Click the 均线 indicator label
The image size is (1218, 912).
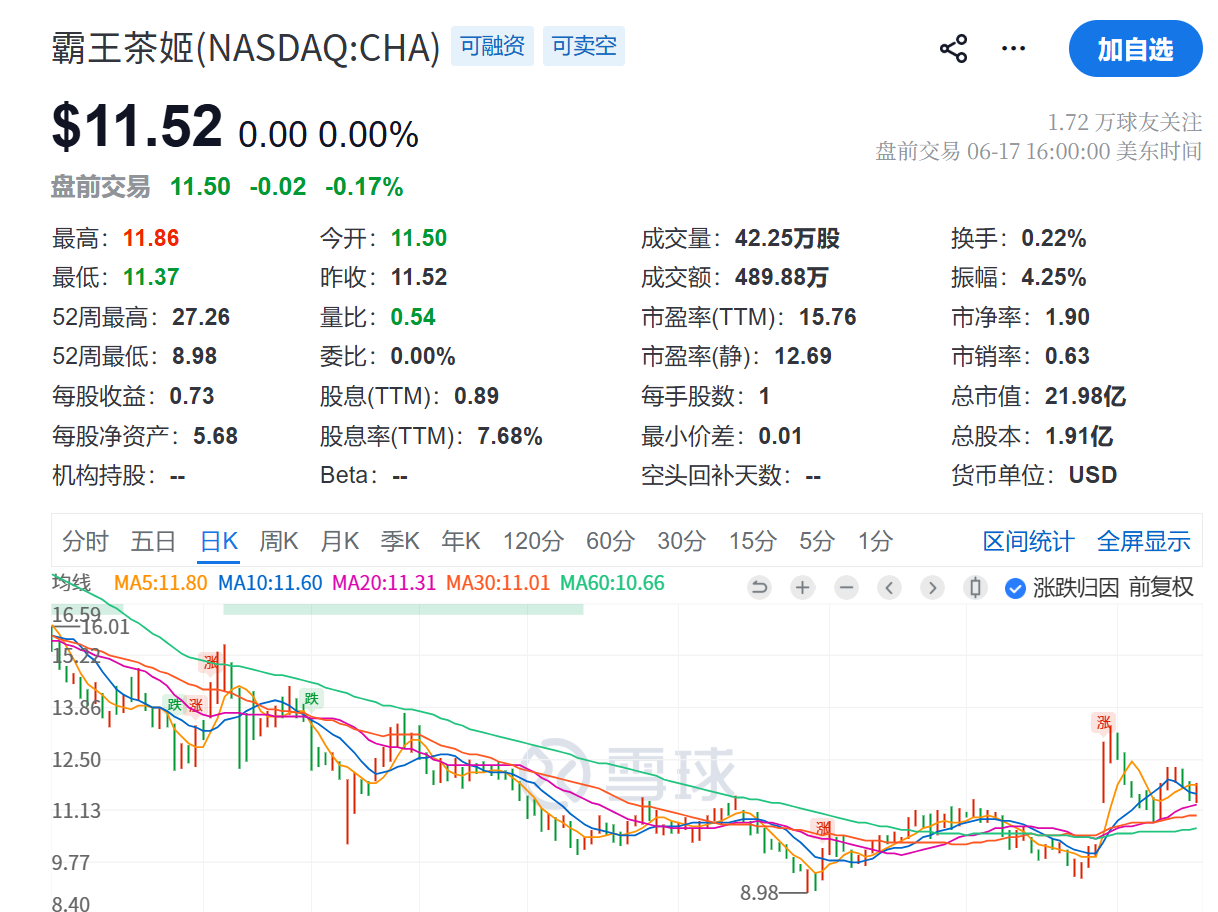tap(71, 582)
